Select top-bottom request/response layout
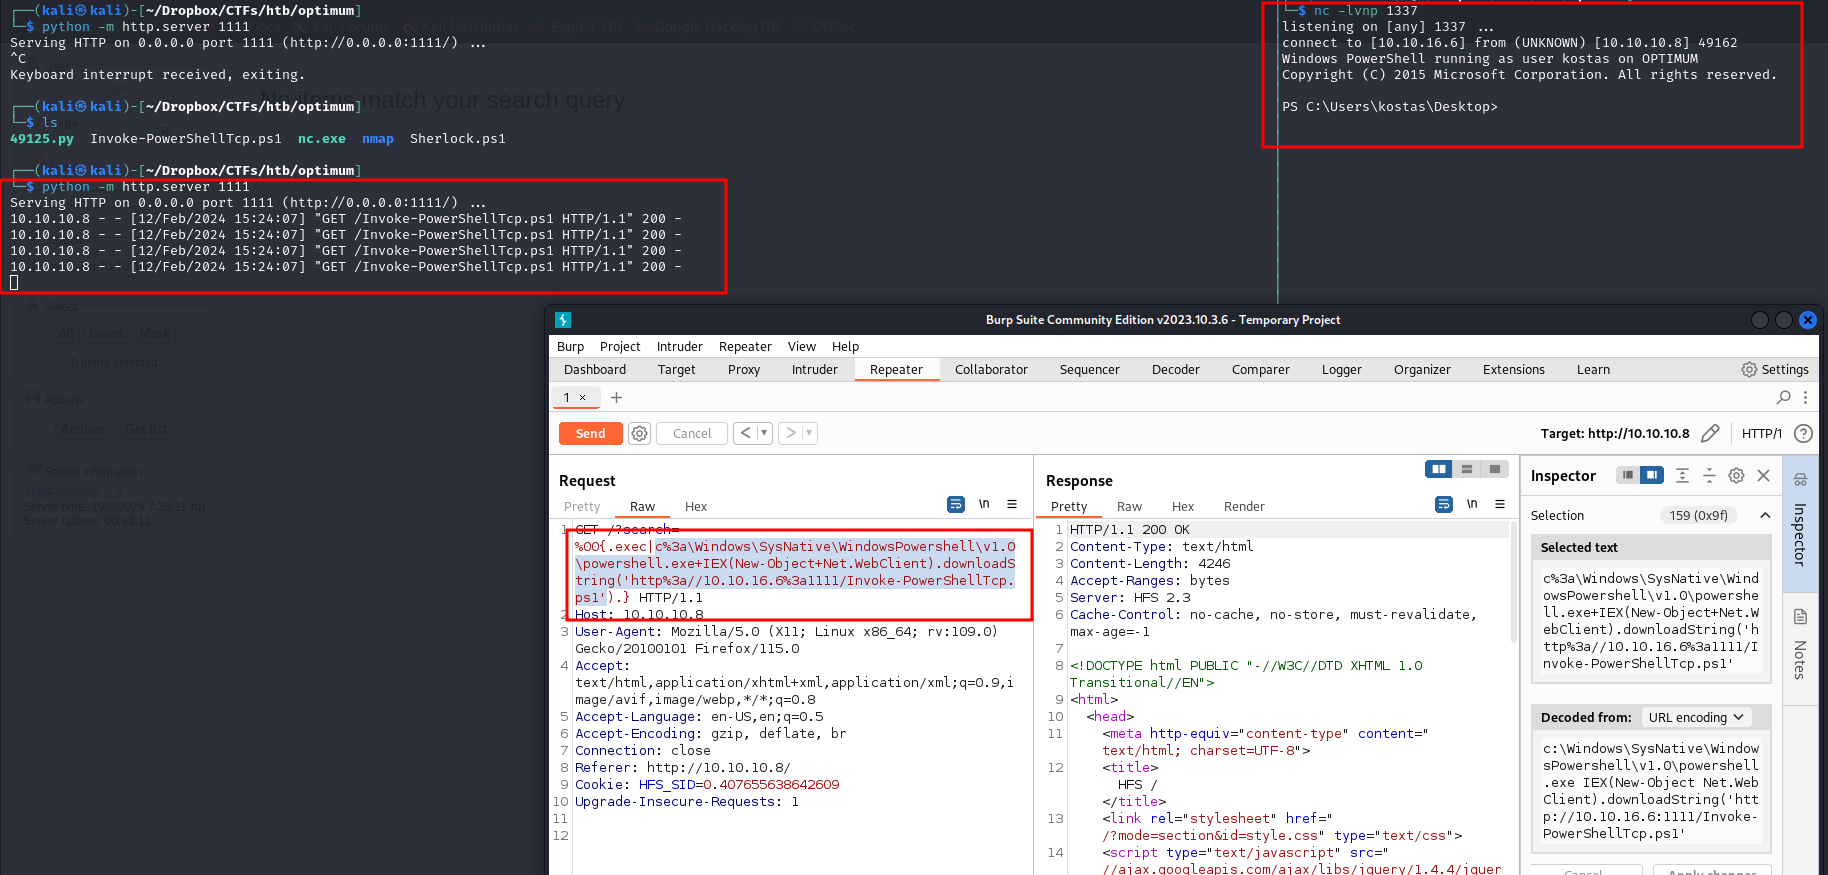Image resolution: width=1828 pixels, height=875 pixels. coord(1467,469)
